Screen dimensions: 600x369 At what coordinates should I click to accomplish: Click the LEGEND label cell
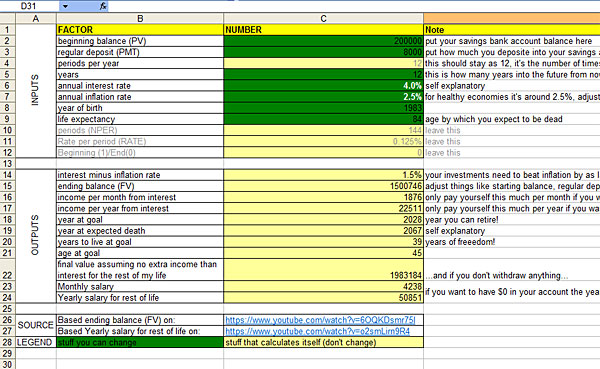(x=36, y=342)
